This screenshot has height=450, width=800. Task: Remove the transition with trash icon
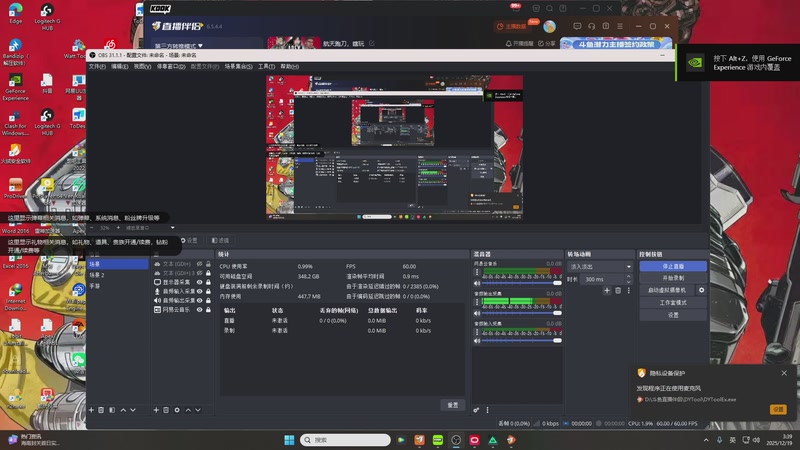[x=618, y=290]
